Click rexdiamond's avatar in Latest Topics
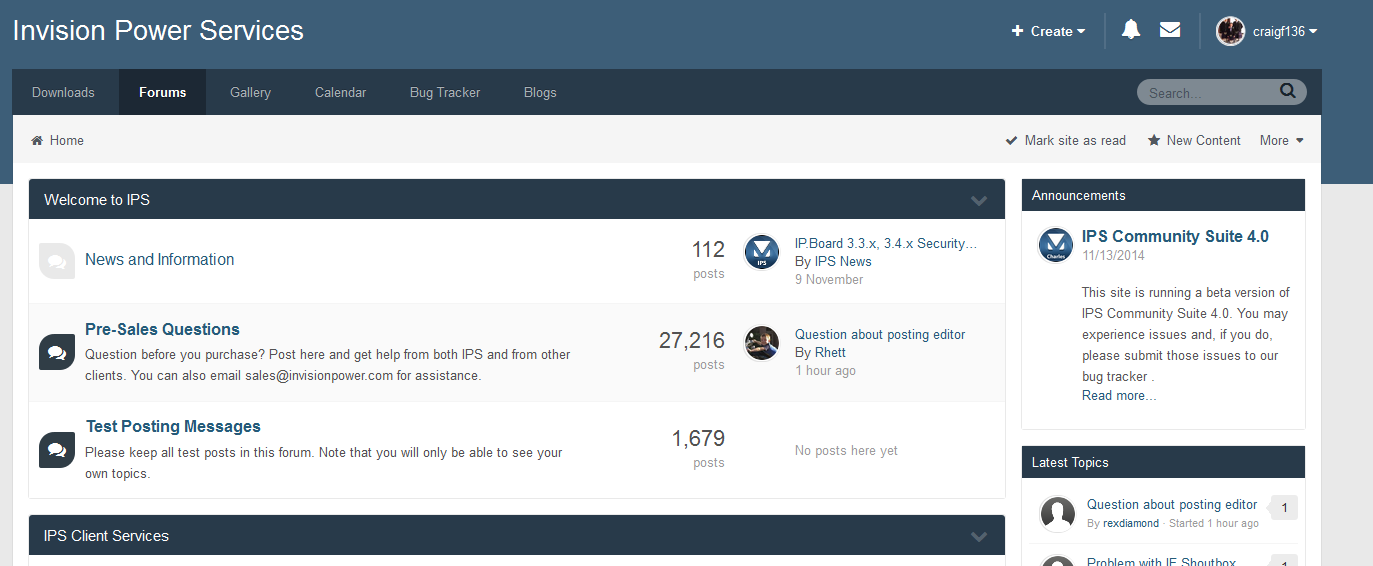Image resolution: width=1373 pixels, height=566 pixels. coord(1057,513)
